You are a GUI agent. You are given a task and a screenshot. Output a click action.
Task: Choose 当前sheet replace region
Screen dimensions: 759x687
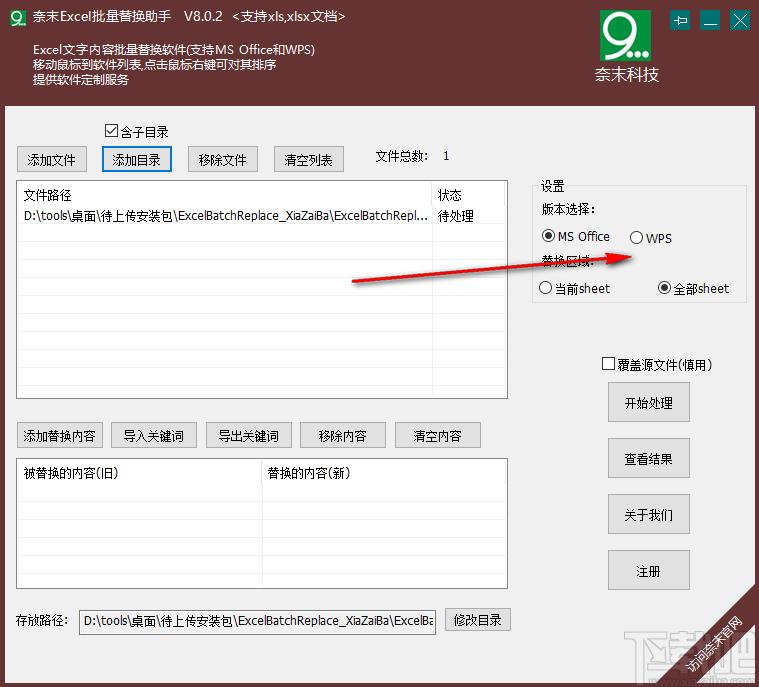click(x=546, y=288)
